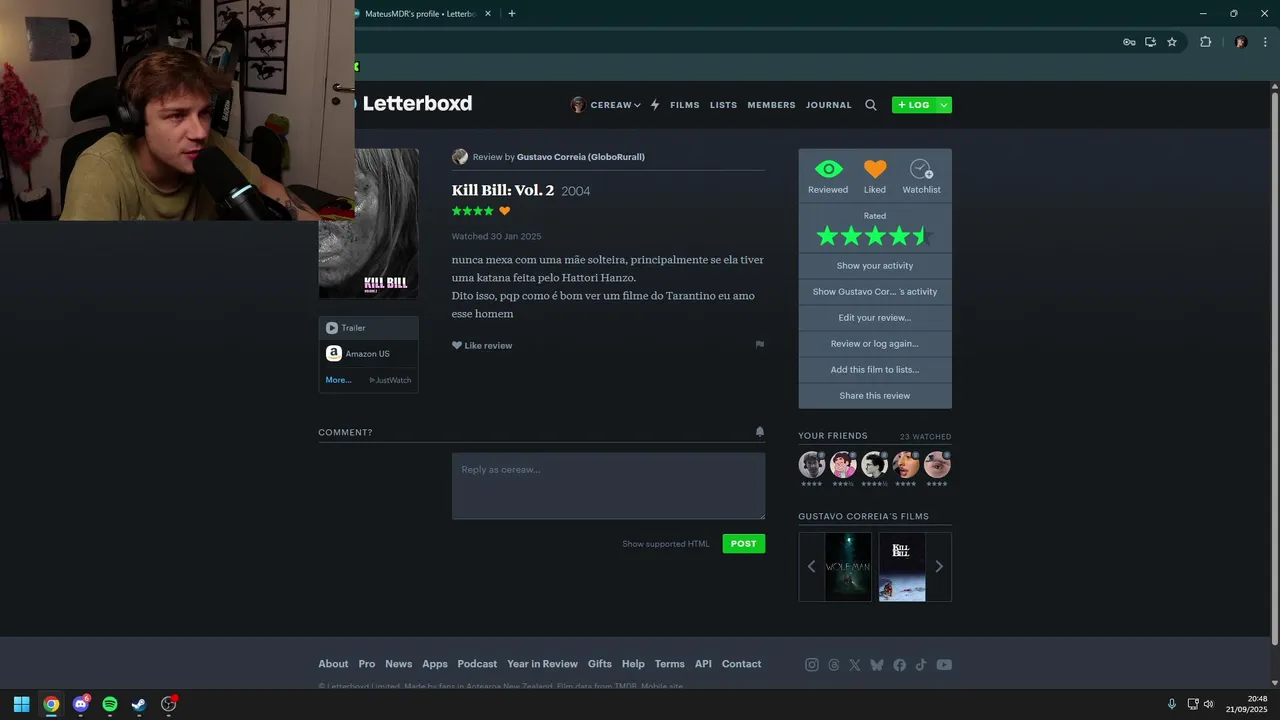The width and height of the screenshot is (1280, 720).
Task: Add film to Watchlist
Action: (921, 175)
